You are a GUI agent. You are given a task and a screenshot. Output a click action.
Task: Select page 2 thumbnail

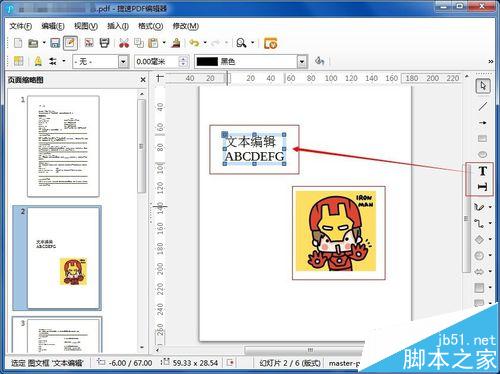point(64,258)
